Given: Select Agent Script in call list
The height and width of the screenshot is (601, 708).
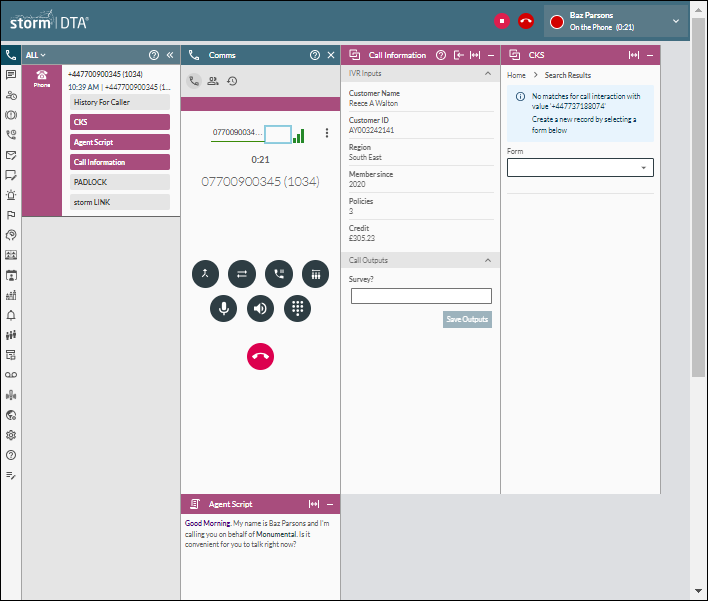Looking at the screenshot, I should click(120, 142).
